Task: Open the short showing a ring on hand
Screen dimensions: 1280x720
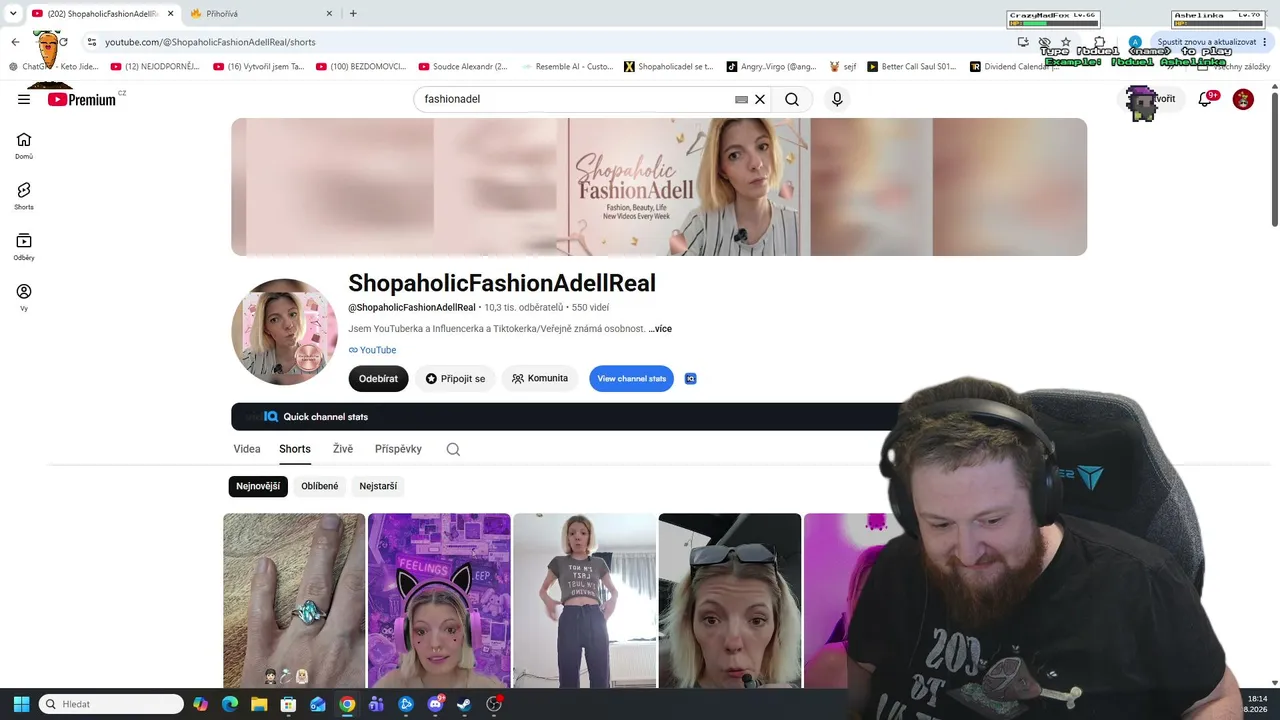Action: click(x=294, y=600)
